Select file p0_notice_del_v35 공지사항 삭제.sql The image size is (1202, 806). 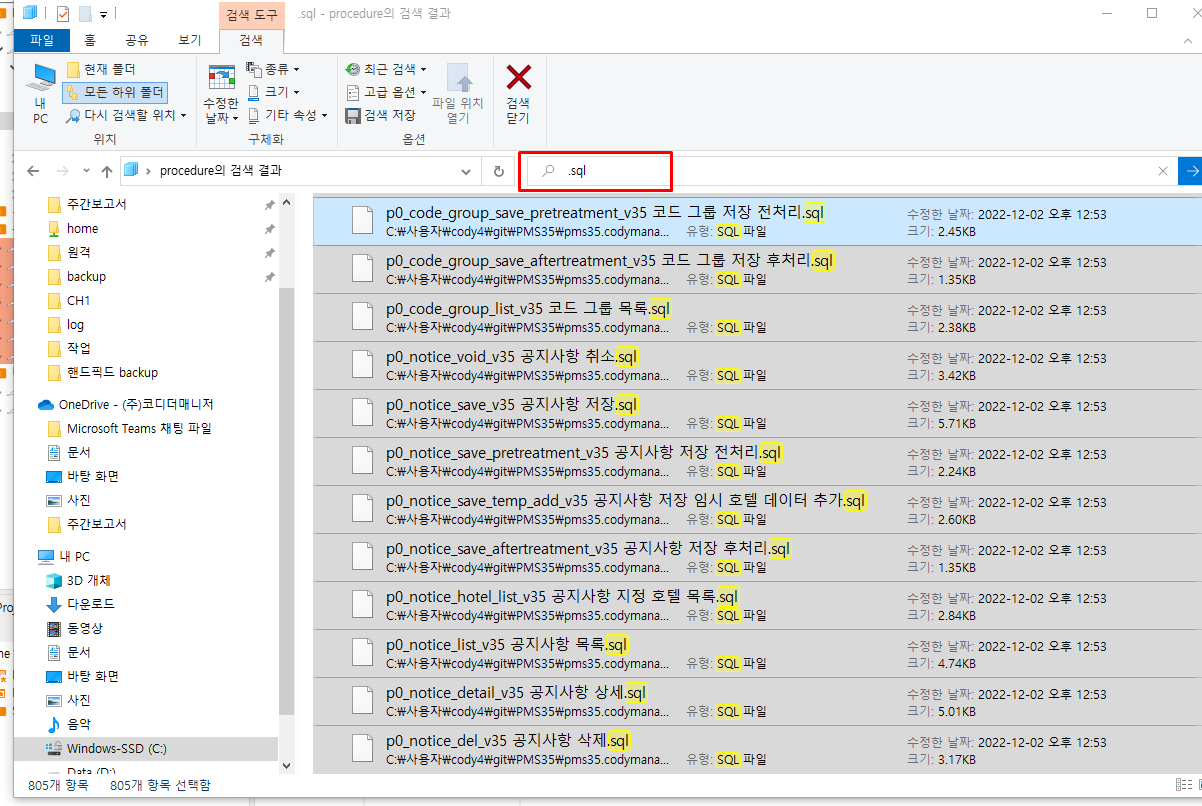click(x=758, y=750)
